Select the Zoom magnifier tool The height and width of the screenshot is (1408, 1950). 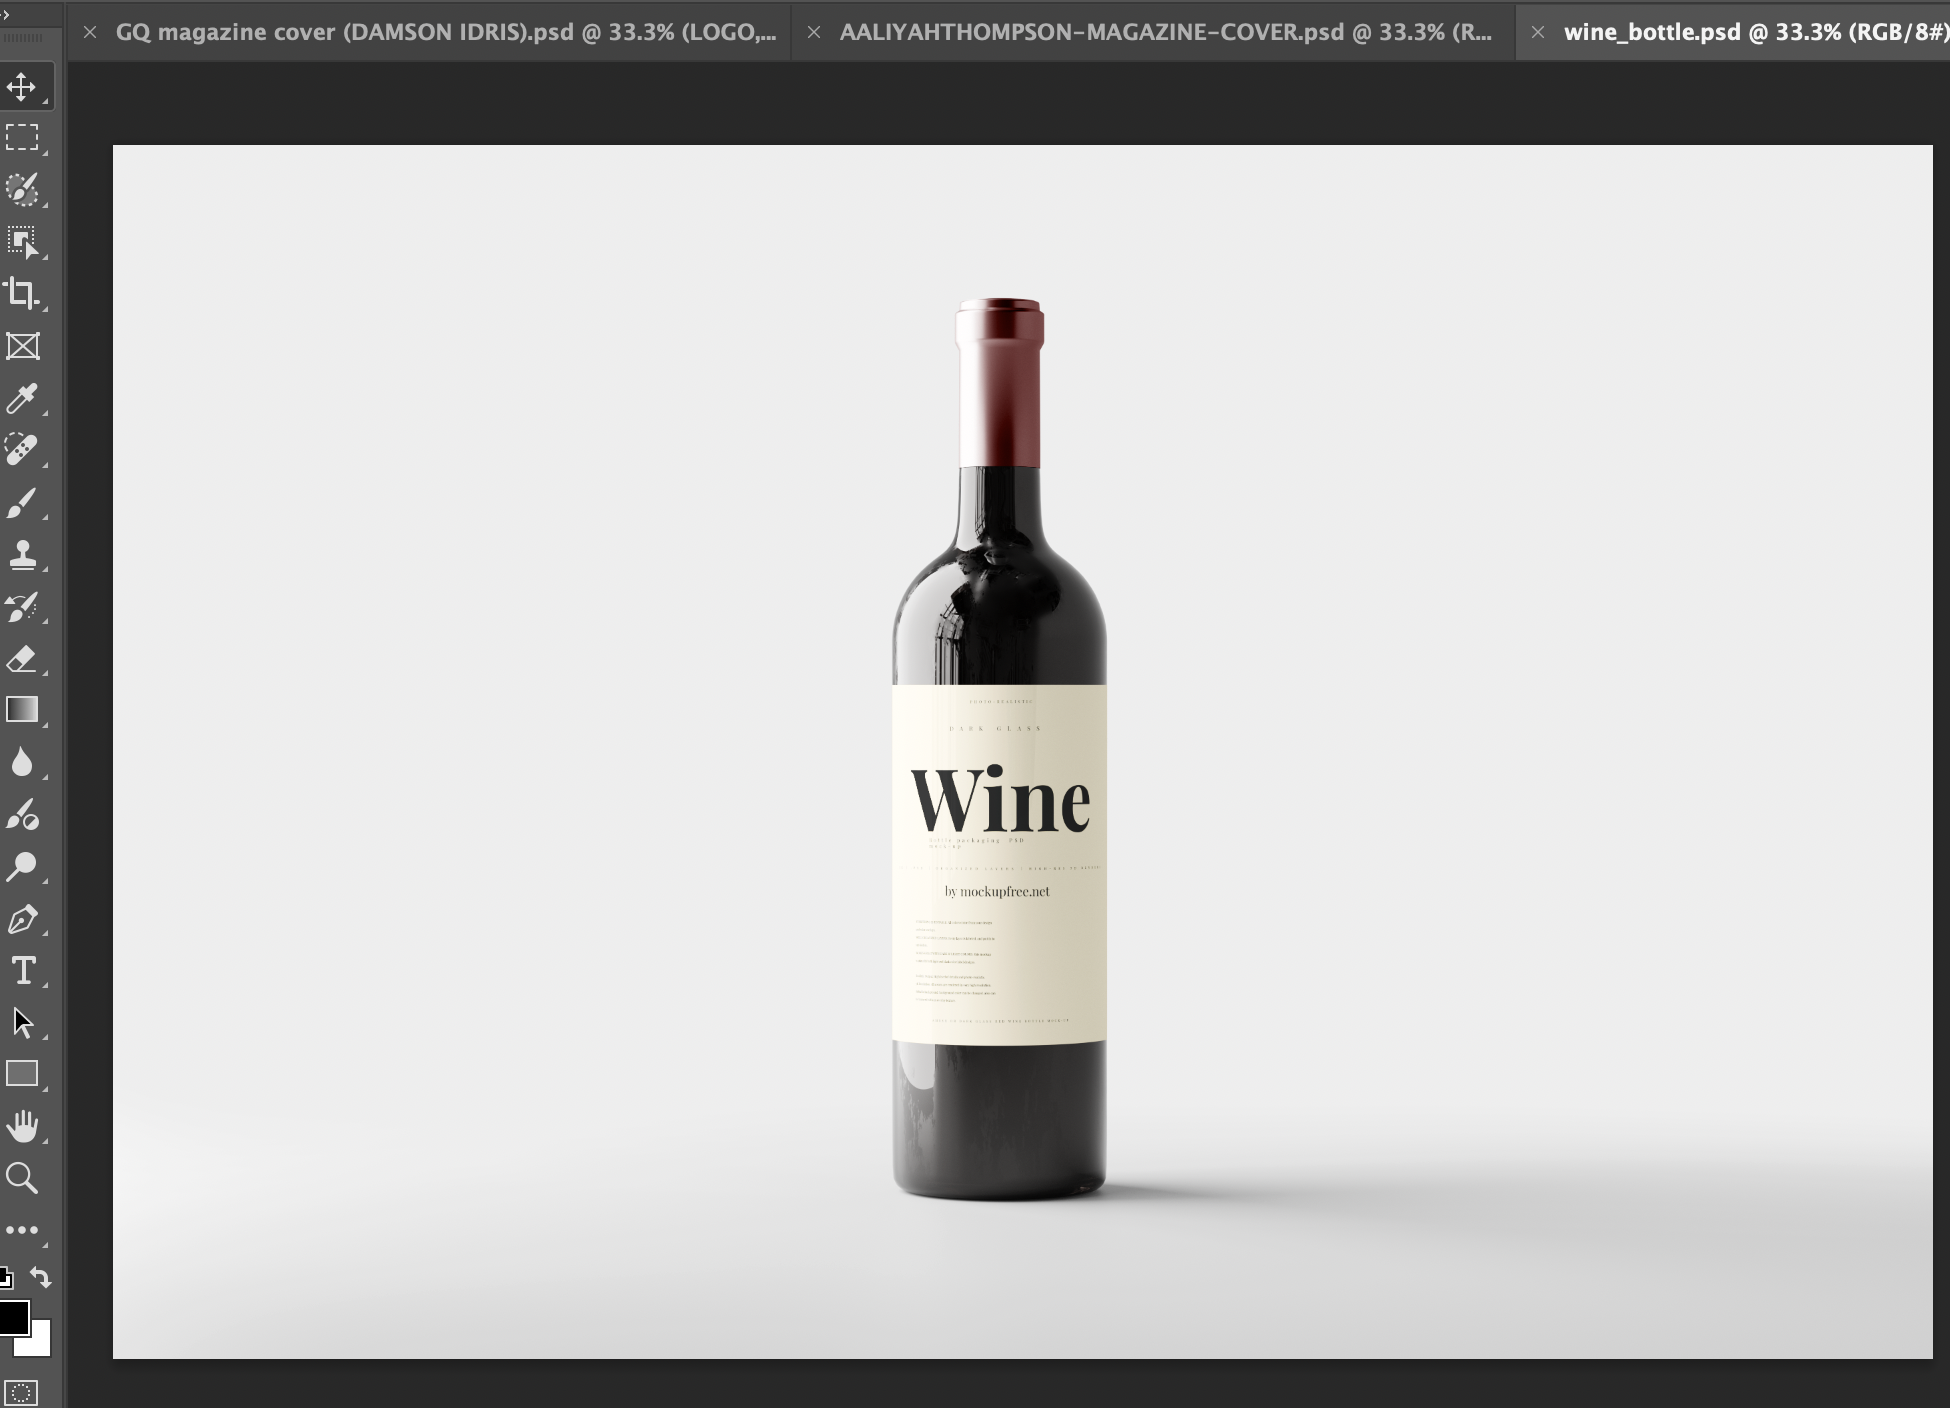point(22,1178)
